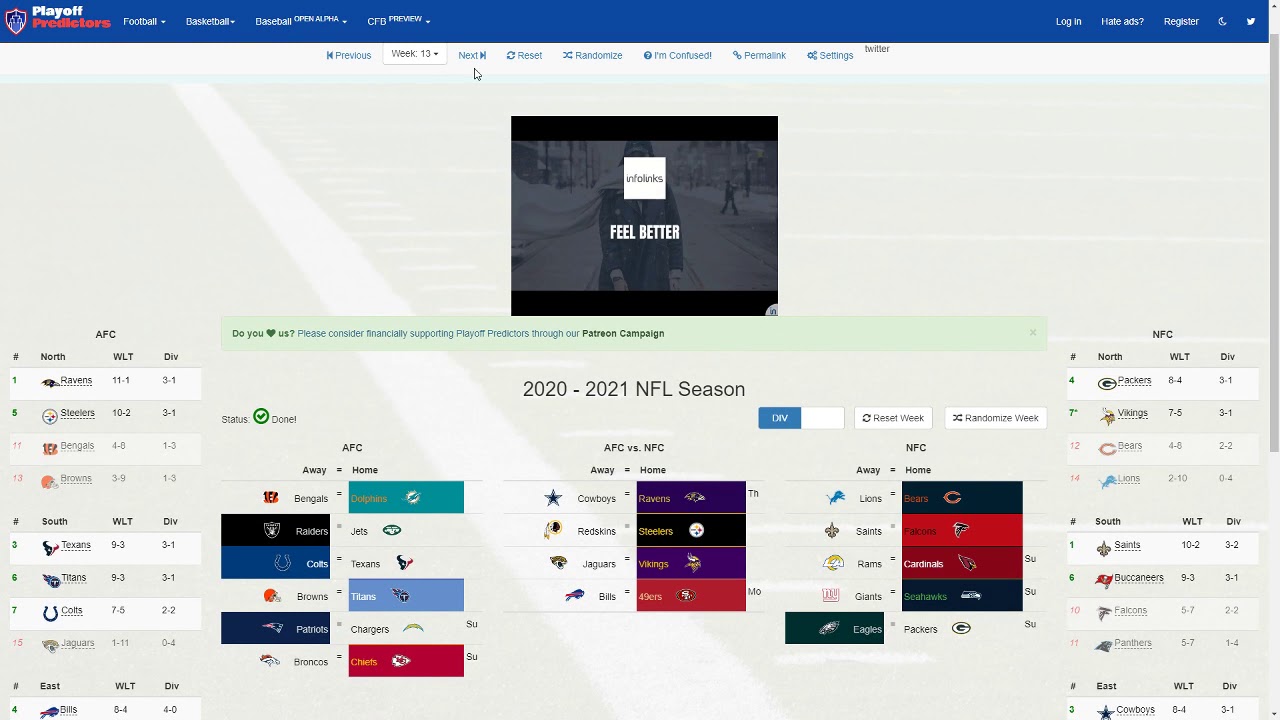Click Falcons logo in Saints matchup

coord(960,531)
